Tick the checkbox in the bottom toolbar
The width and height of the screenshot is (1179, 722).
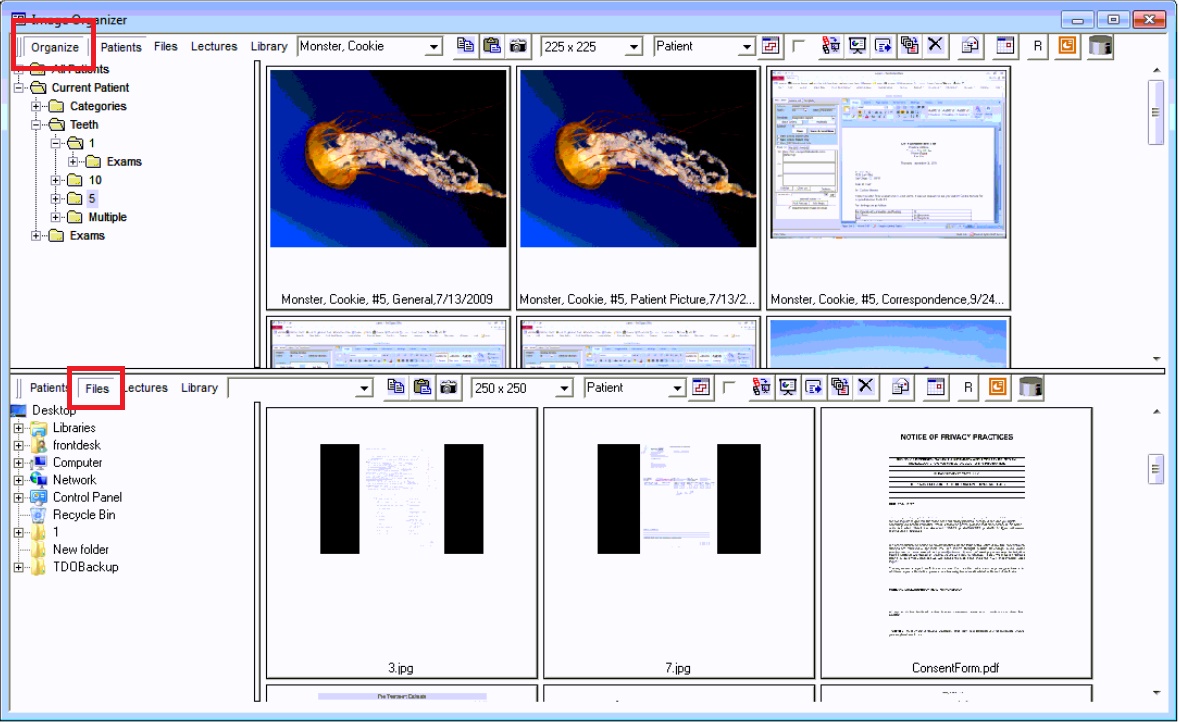pos(729,388)
